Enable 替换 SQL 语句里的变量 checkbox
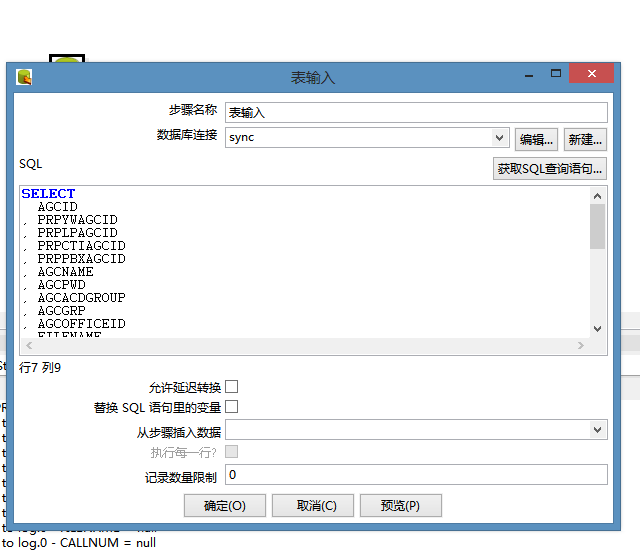Screen dimensions: 640x555 (231, 407)
